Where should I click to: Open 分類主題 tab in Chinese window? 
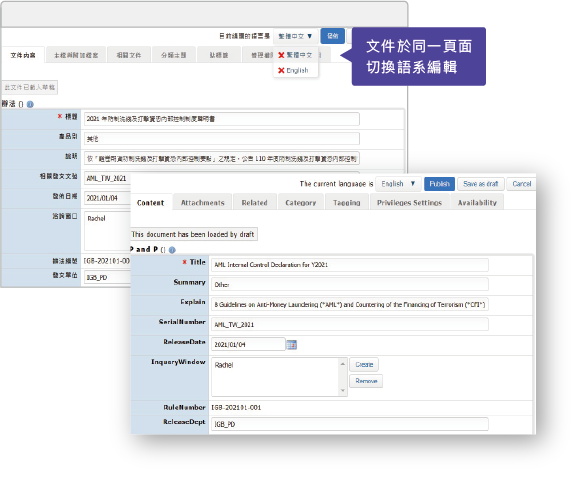coord(173,55)
